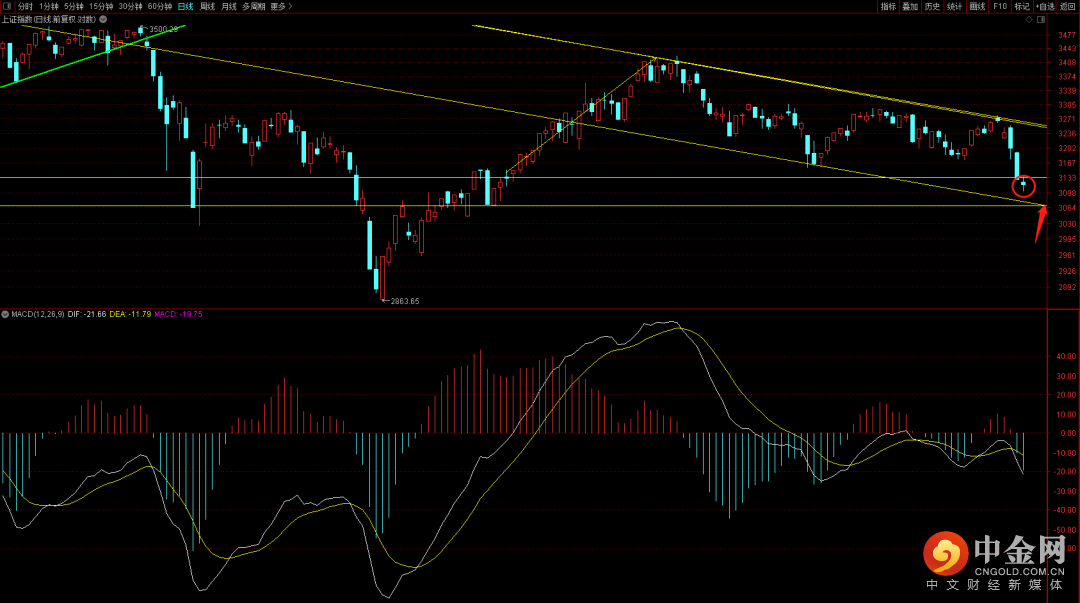The width and height of the screenshot is (1080, 603).
Task: Click the yellow DEA value label
Action: (130, 314)
